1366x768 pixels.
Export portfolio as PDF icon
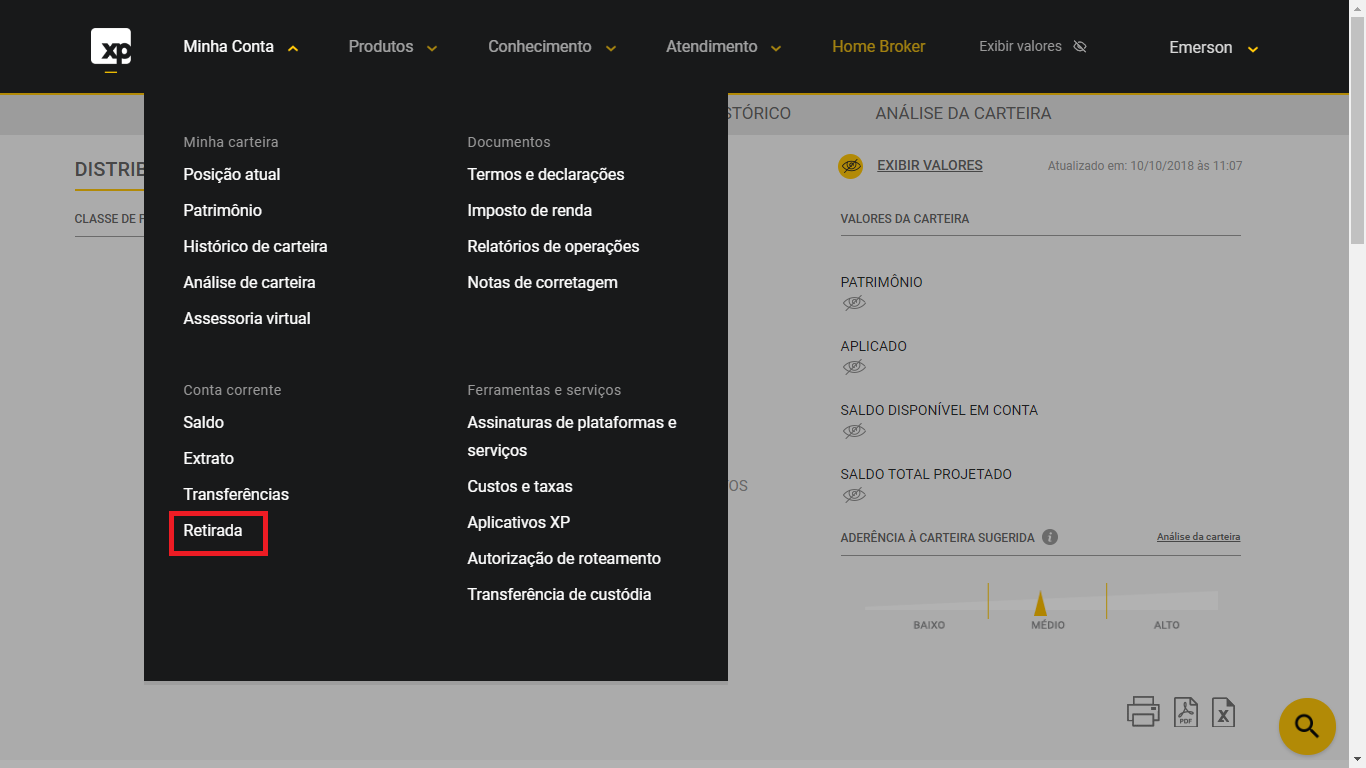point(1186,712)
